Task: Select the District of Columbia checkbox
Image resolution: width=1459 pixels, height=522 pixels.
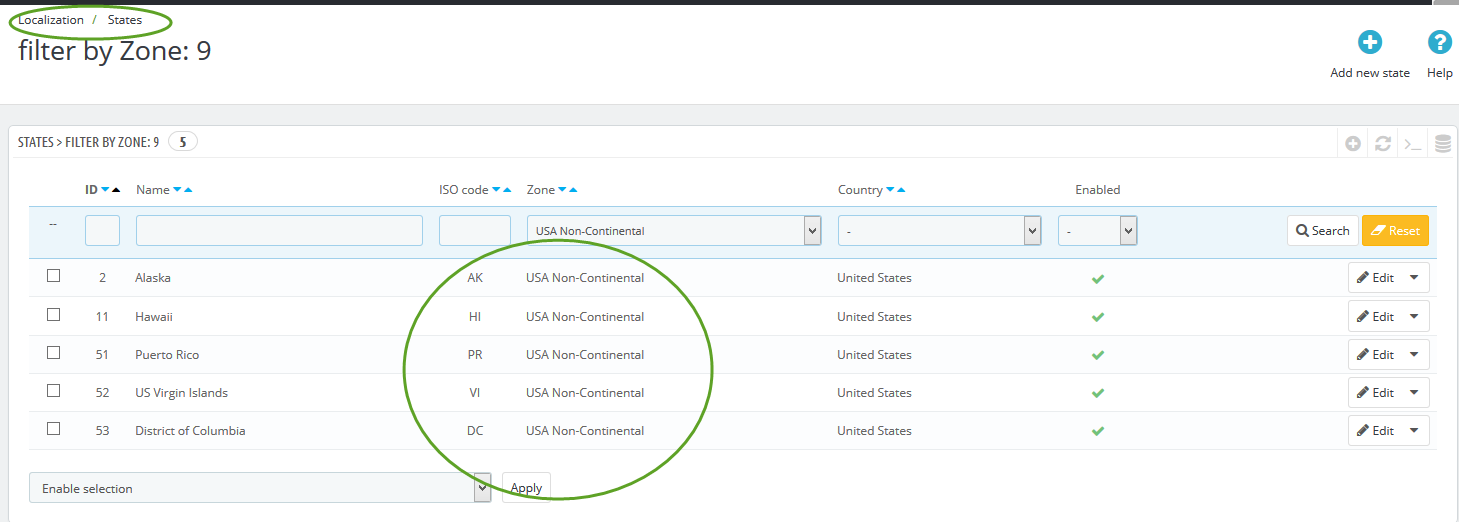Action: [x=54, y=428]
